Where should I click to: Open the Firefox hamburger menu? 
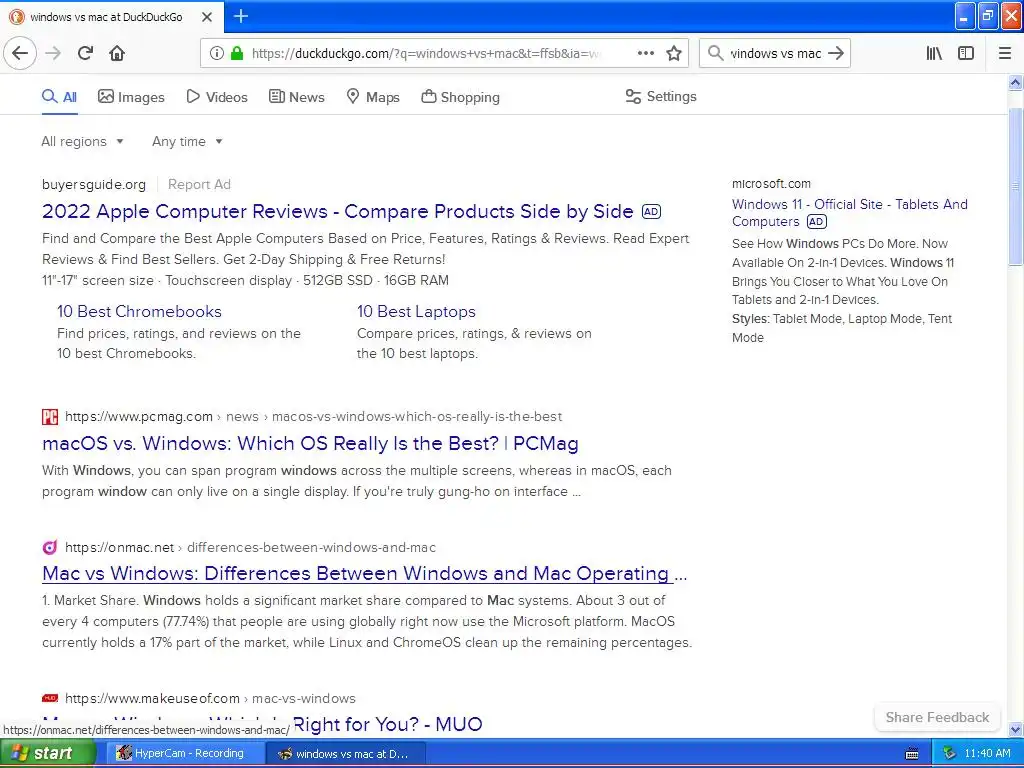pos(1005,53)
